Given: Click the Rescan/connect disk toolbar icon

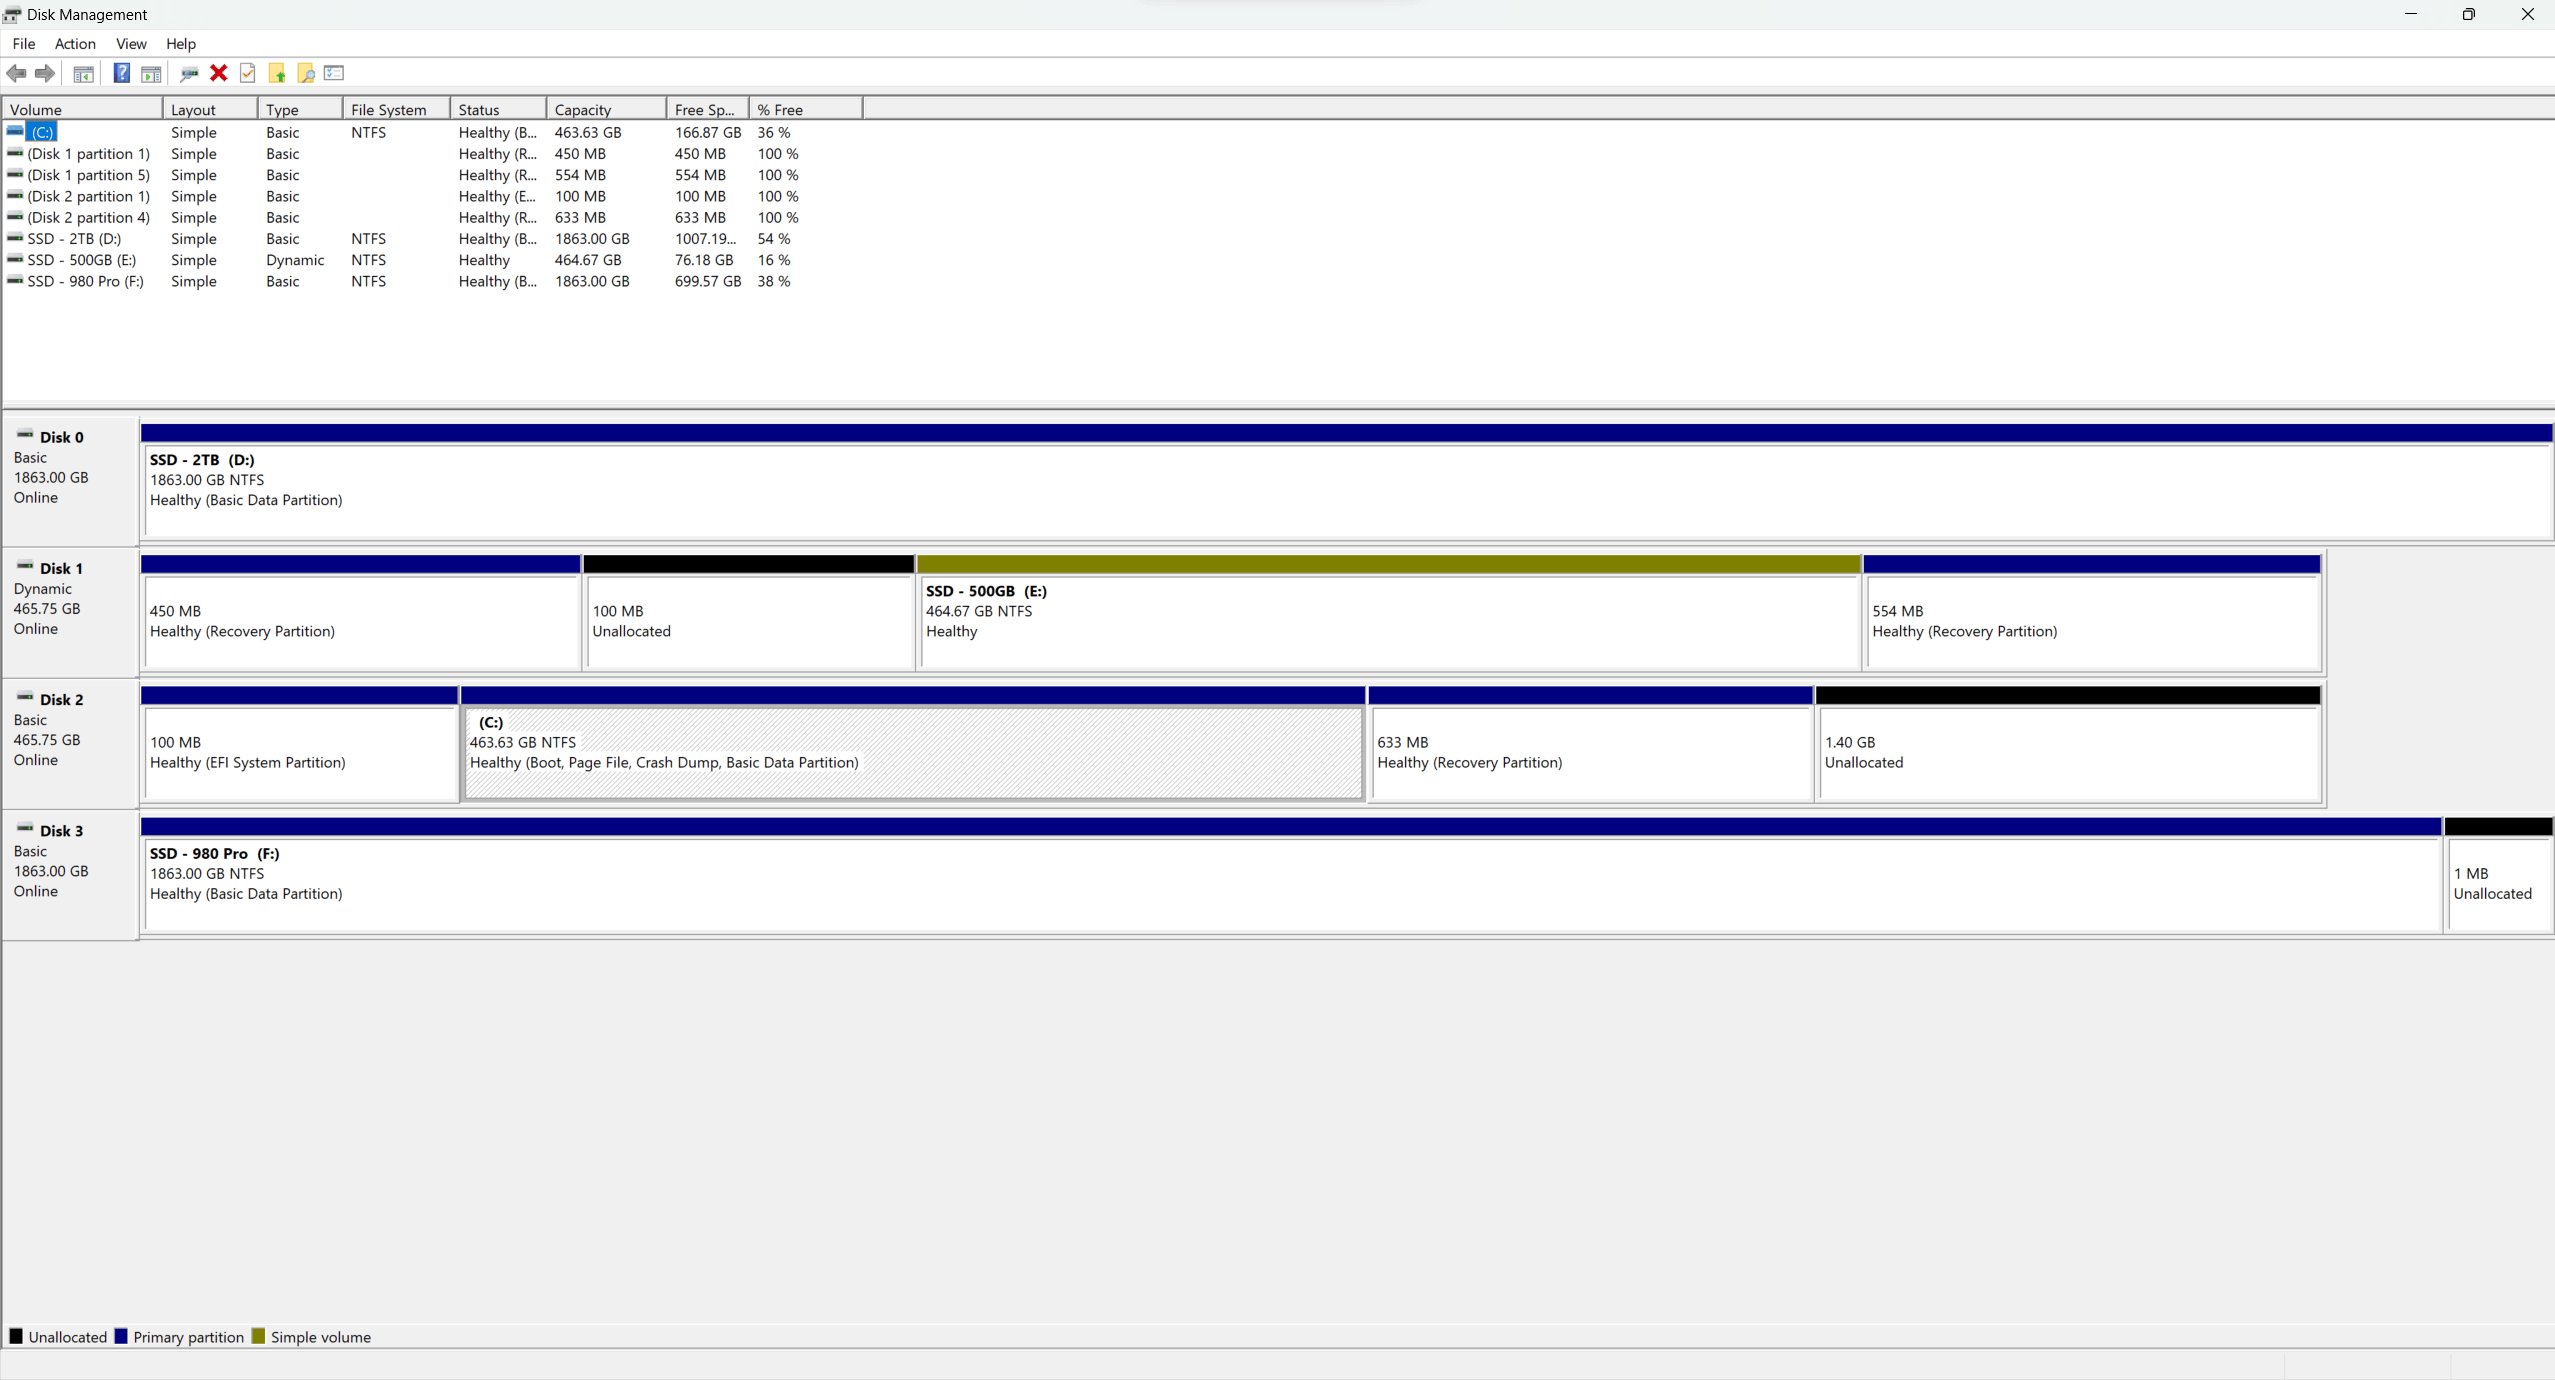Looking at the screenshot, I should click(x=188, y=73).
